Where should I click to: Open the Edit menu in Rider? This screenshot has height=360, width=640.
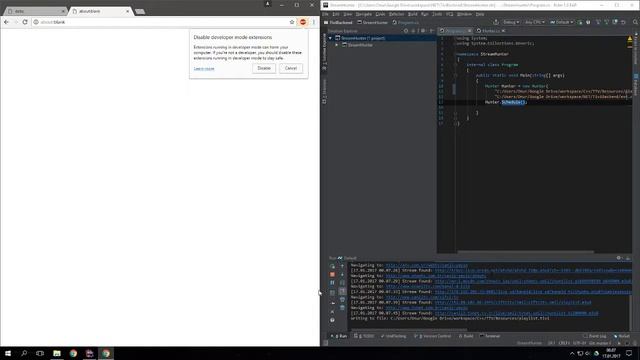pyautogui.click(x=336, y=14)
